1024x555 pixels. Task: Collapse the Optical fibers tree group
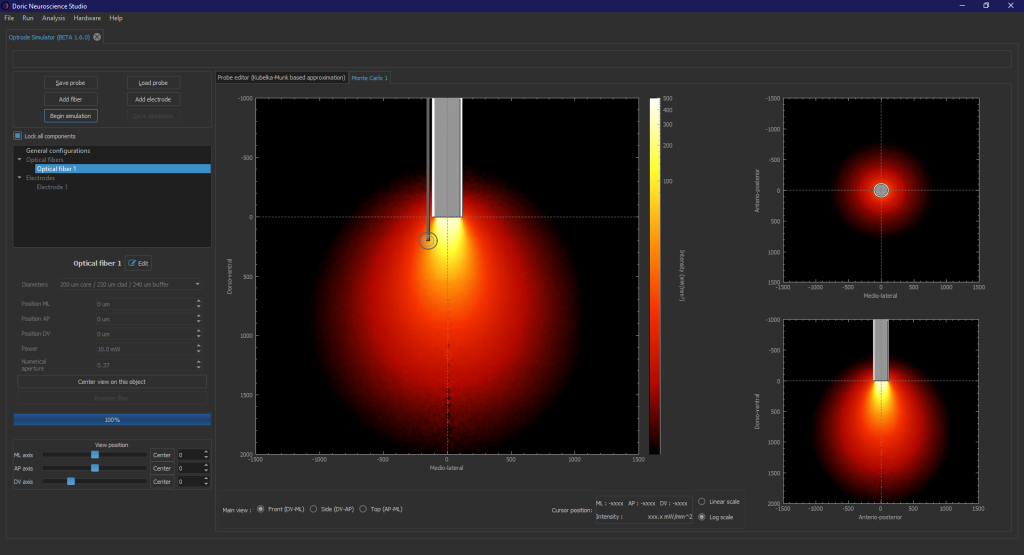click(x=19, y=160)
